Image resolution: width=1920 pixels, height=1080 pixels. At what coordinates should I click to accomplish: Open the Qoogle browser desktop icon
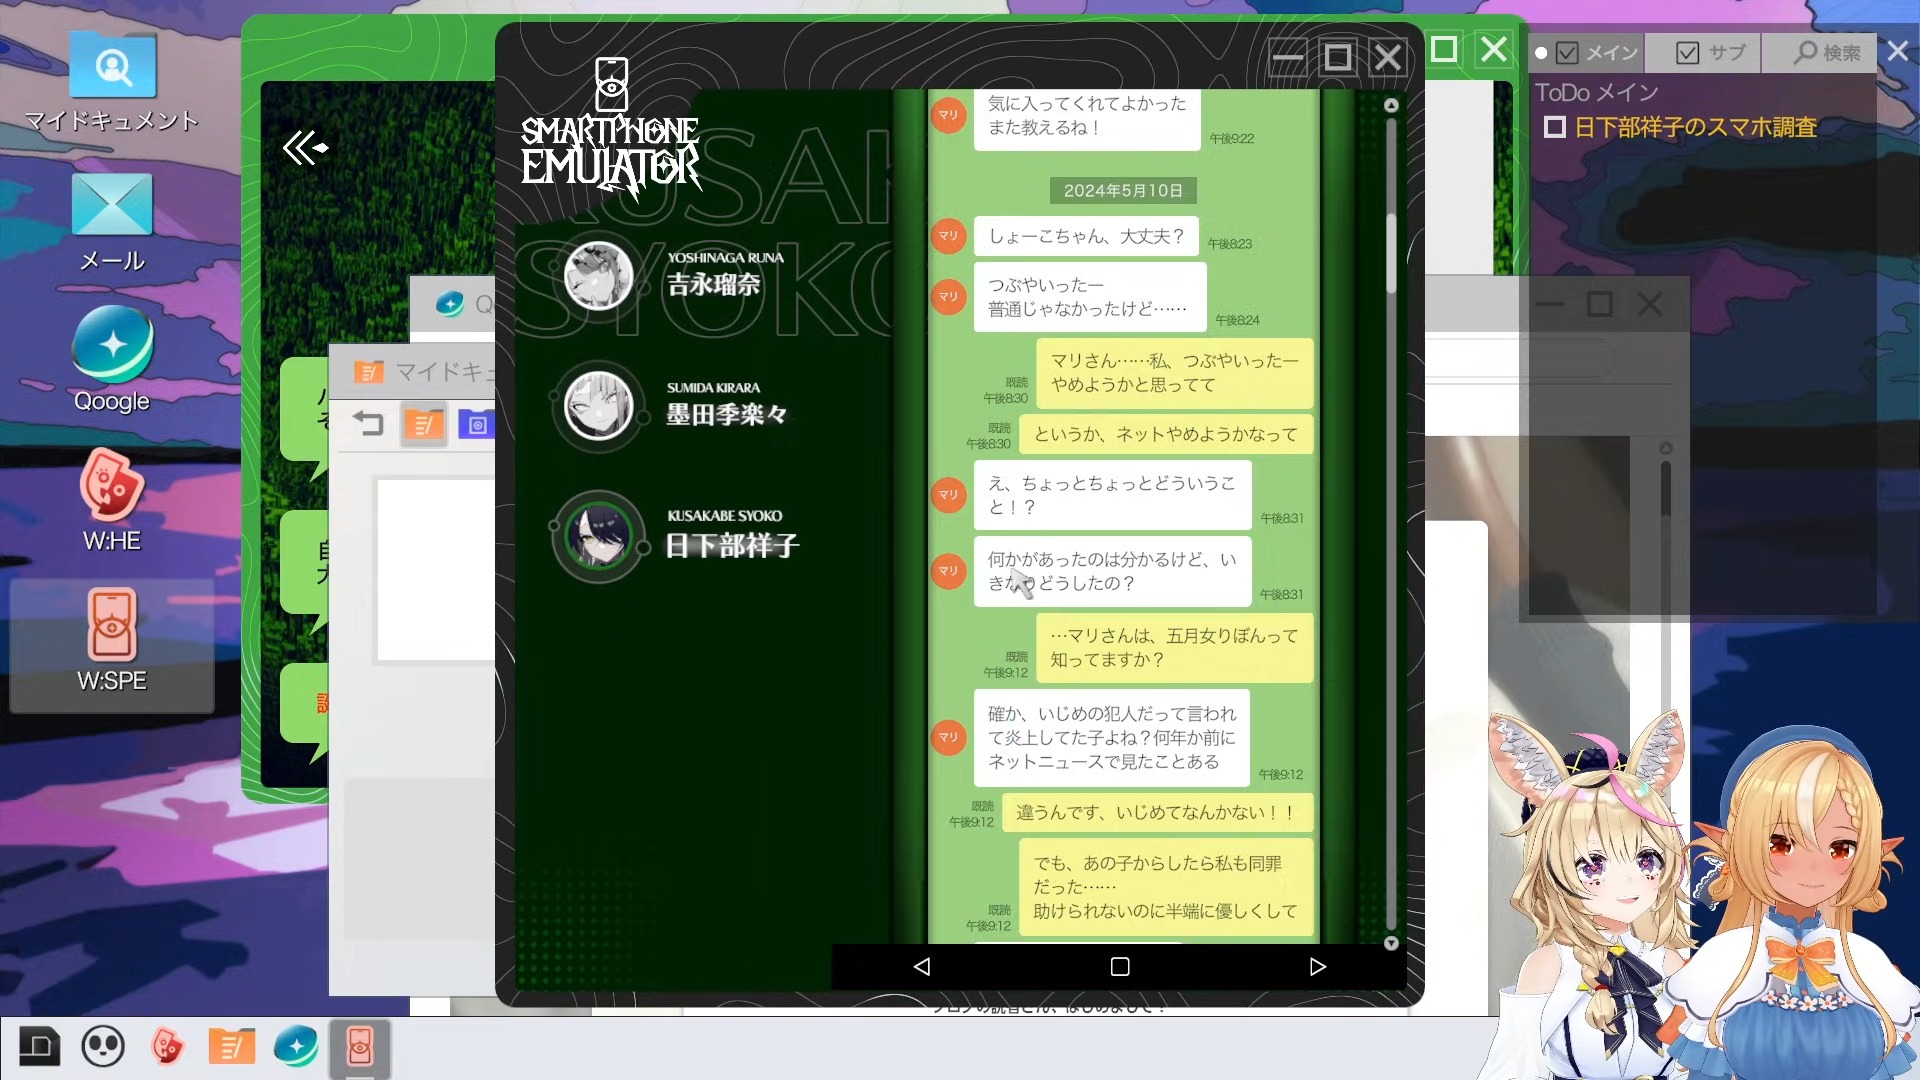click(112, 360)
